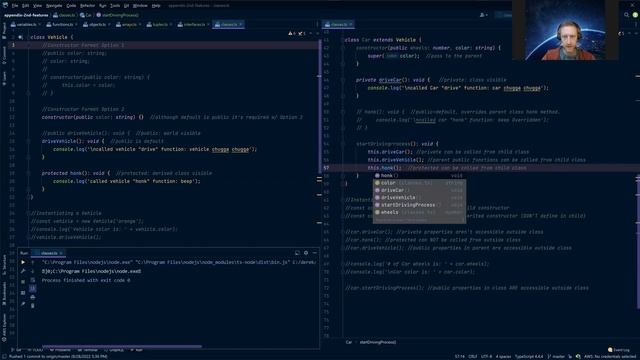This screenshot has width=640, height=360.
Task: Open the 4 spaces indent selector
Action: [503, 356]
